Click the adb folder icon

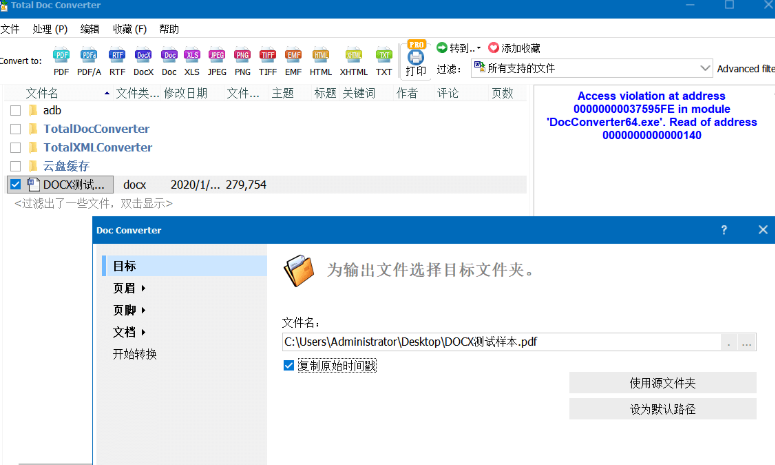pos(33,110)
